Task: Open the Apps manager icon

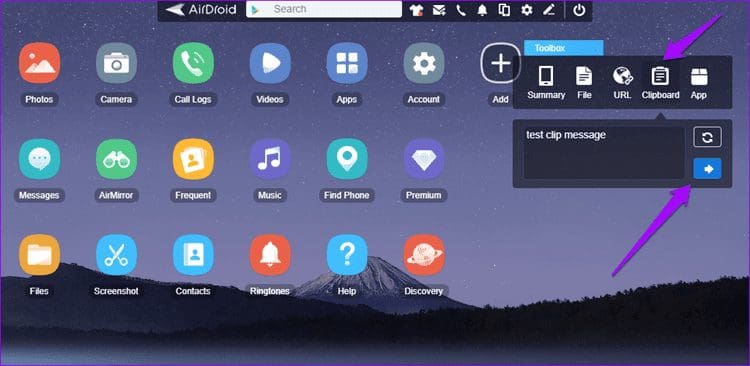Action: [347, 63]
